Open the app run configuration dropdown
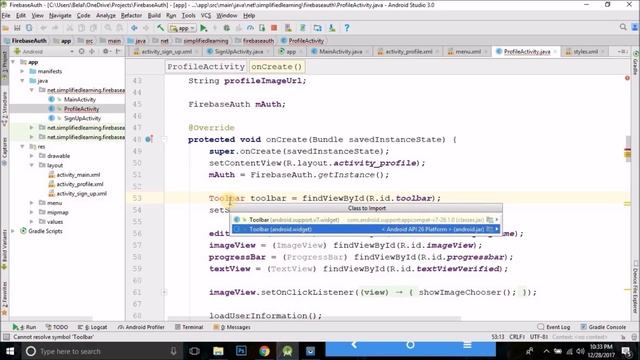This screenshot has width=640, height=360. 182,28
